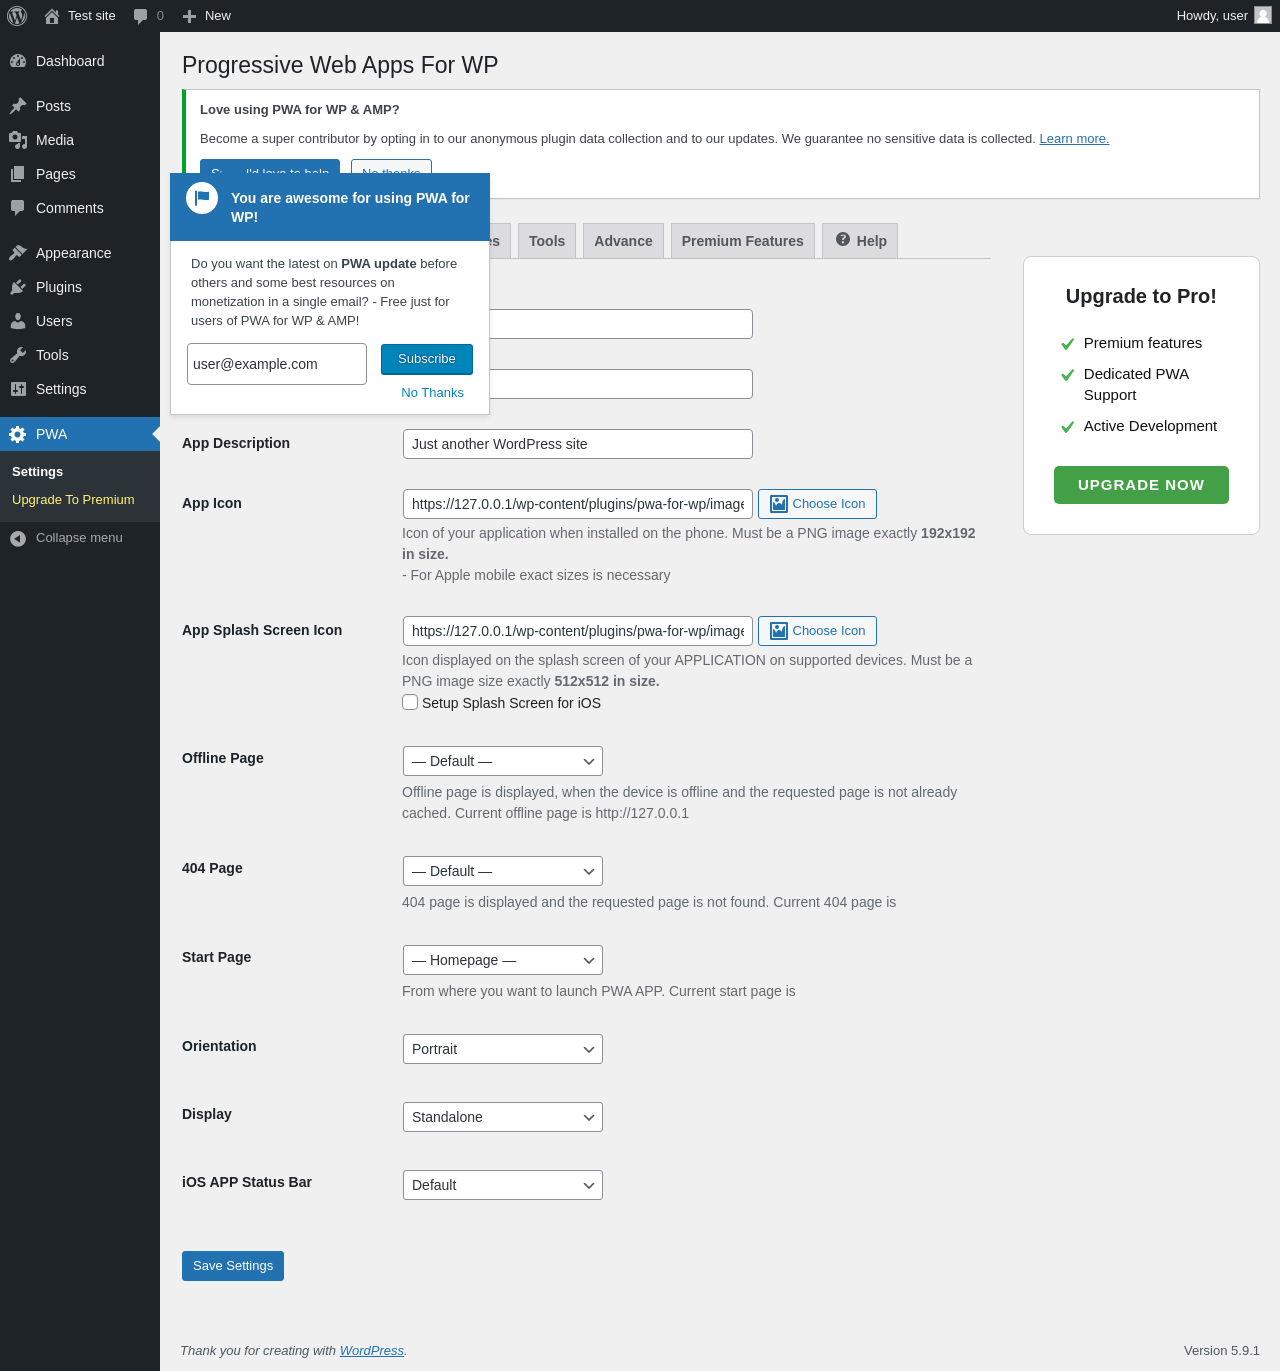Viewport: 1280px width, 1371px height.
Task: Click the Pages icon in sidebar
Action: click(x=18, y=174)
